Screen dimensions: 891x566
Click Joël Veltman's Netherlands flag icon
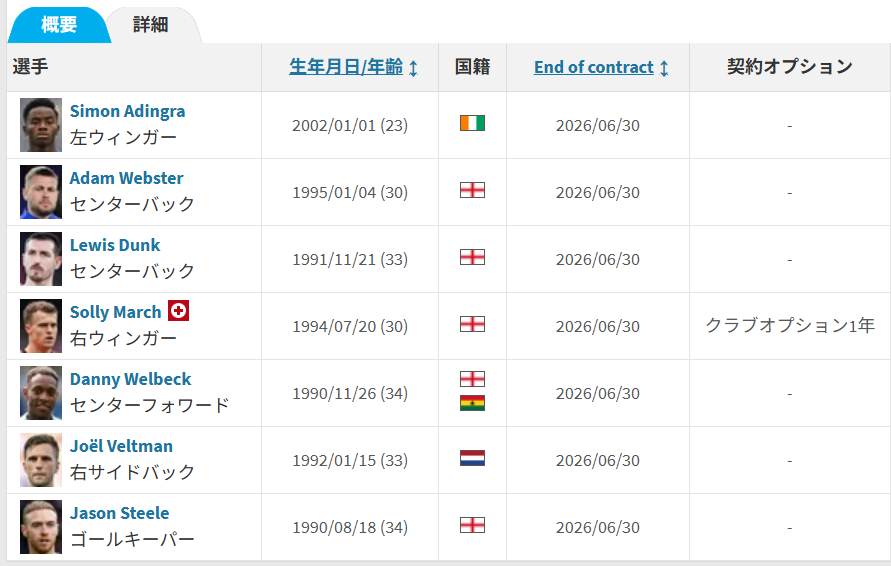(x=472, y=458)
